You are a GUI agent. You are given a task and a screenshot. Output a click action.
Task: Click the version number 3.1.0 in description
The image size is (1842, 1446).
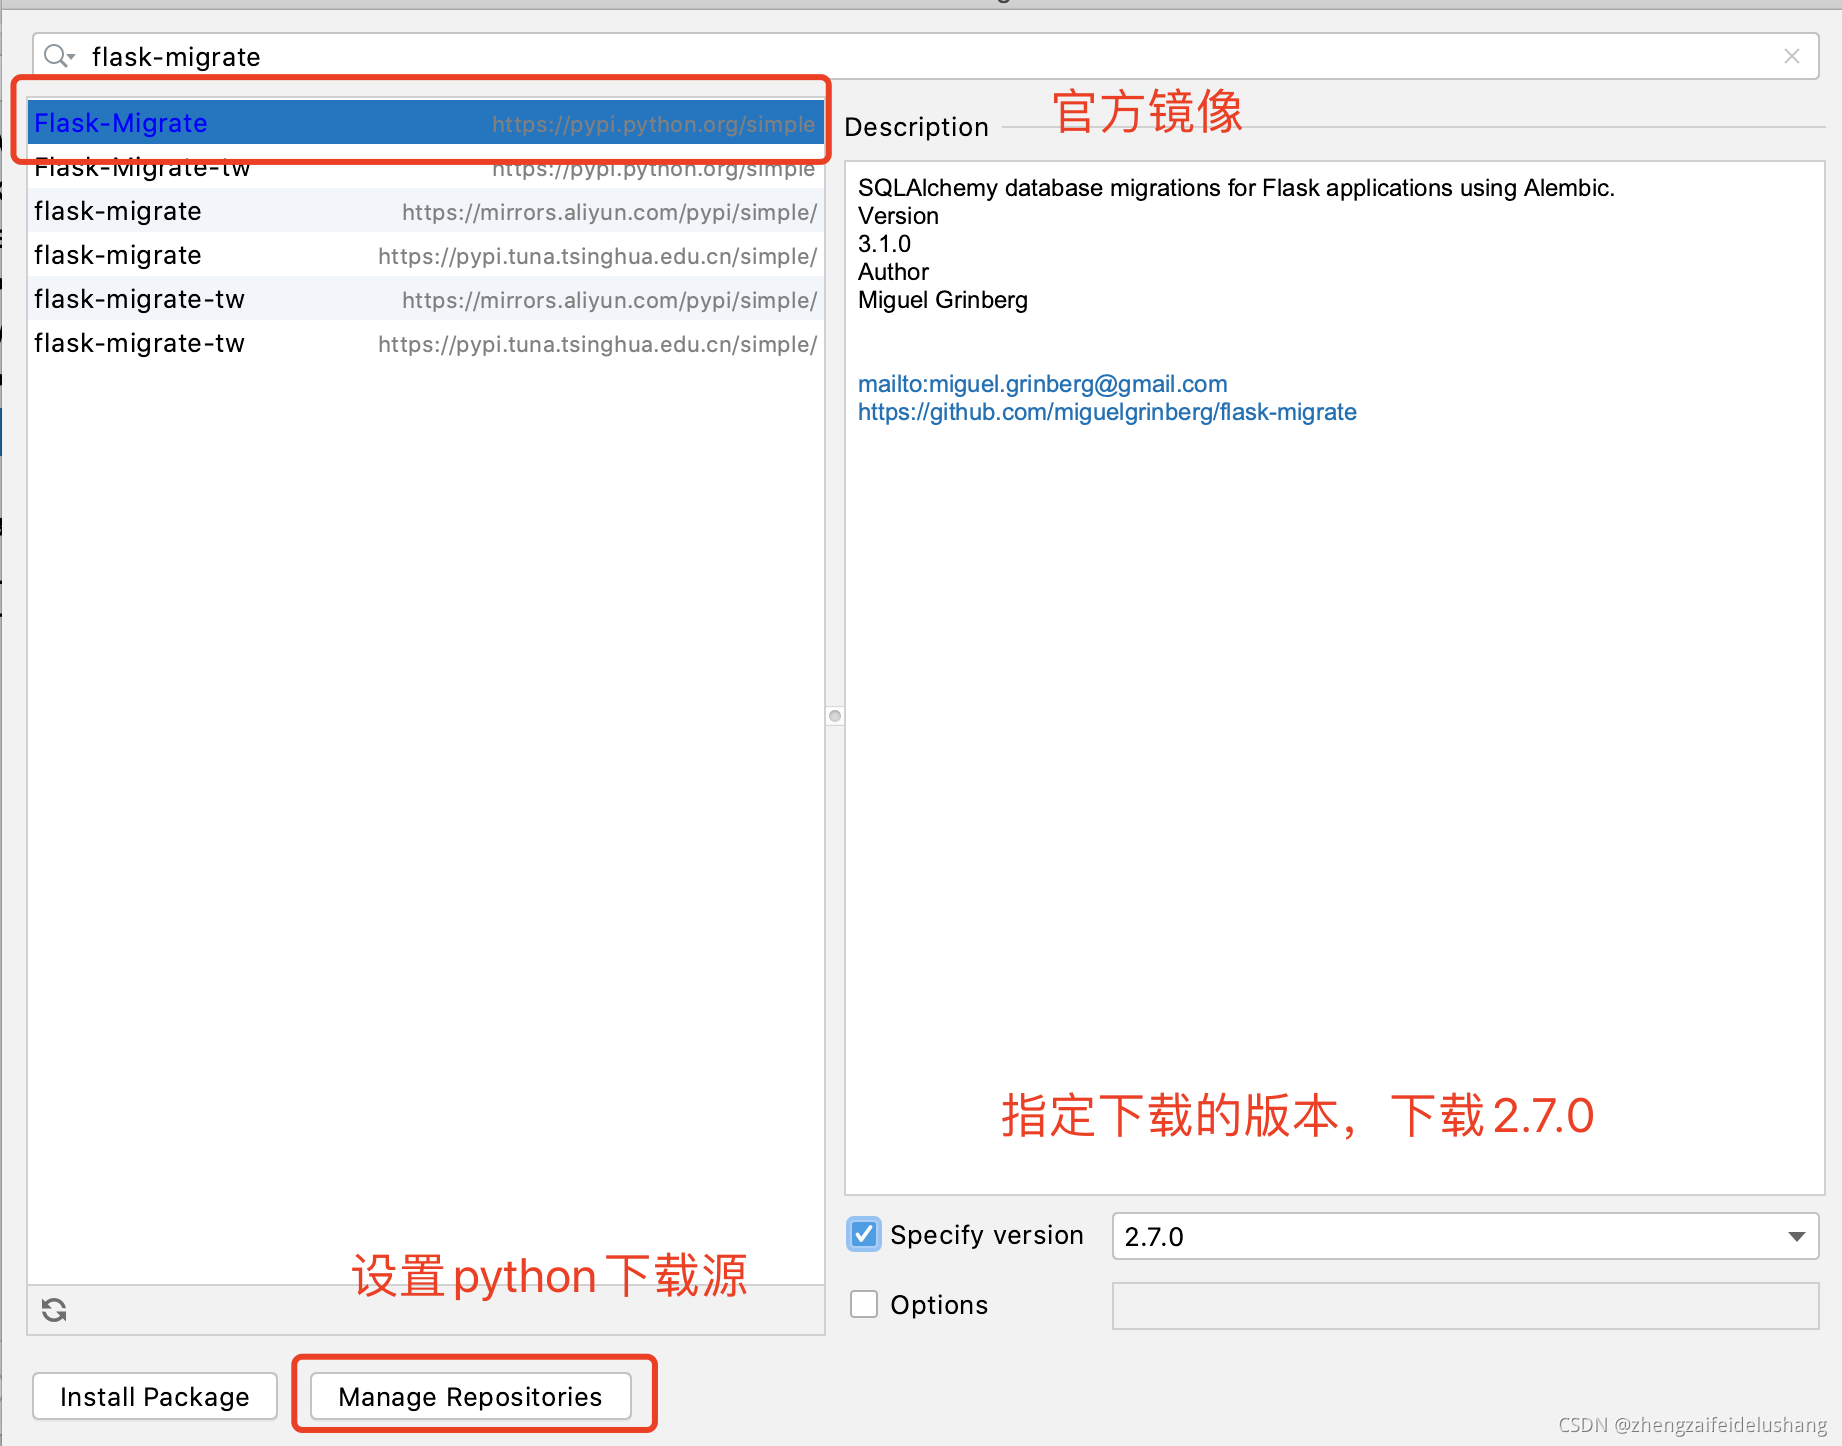coord(884,244)
